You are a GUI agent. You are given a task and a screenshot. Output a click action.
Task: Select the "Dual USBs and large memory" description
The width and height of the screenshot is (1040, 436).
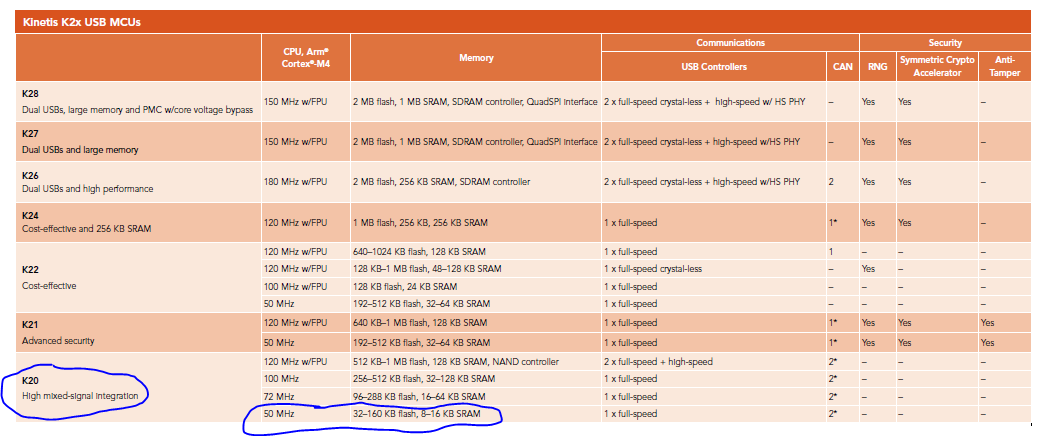80,150
